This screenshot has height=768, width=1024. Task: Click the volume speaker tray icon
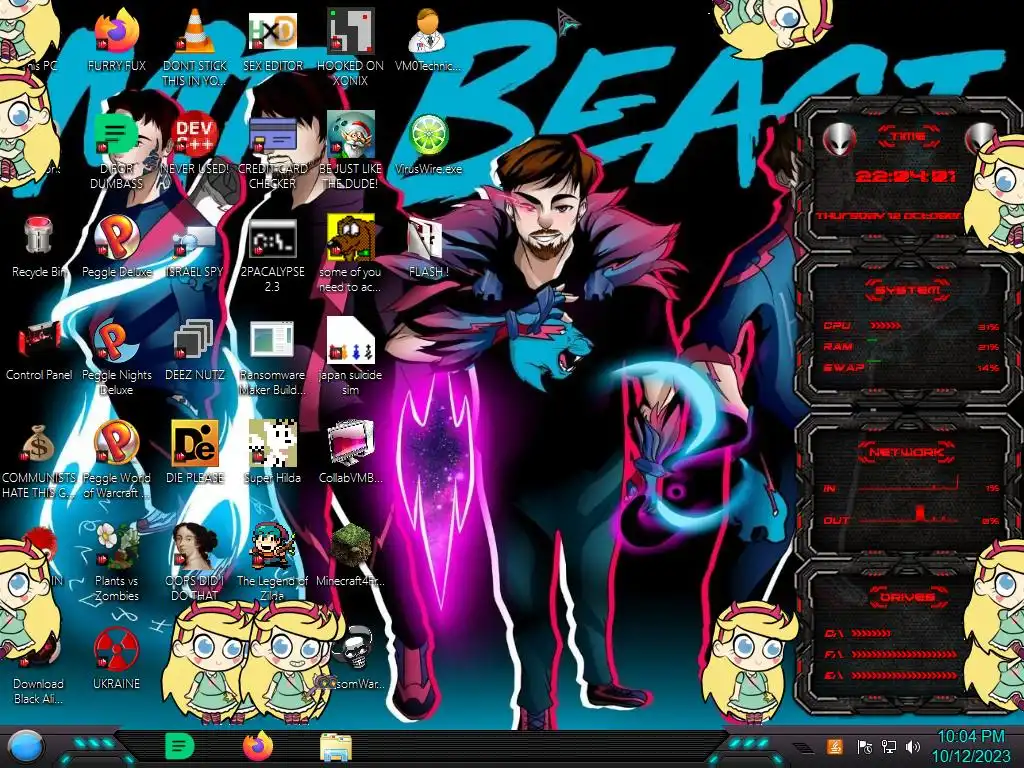[x=913, y=746]
